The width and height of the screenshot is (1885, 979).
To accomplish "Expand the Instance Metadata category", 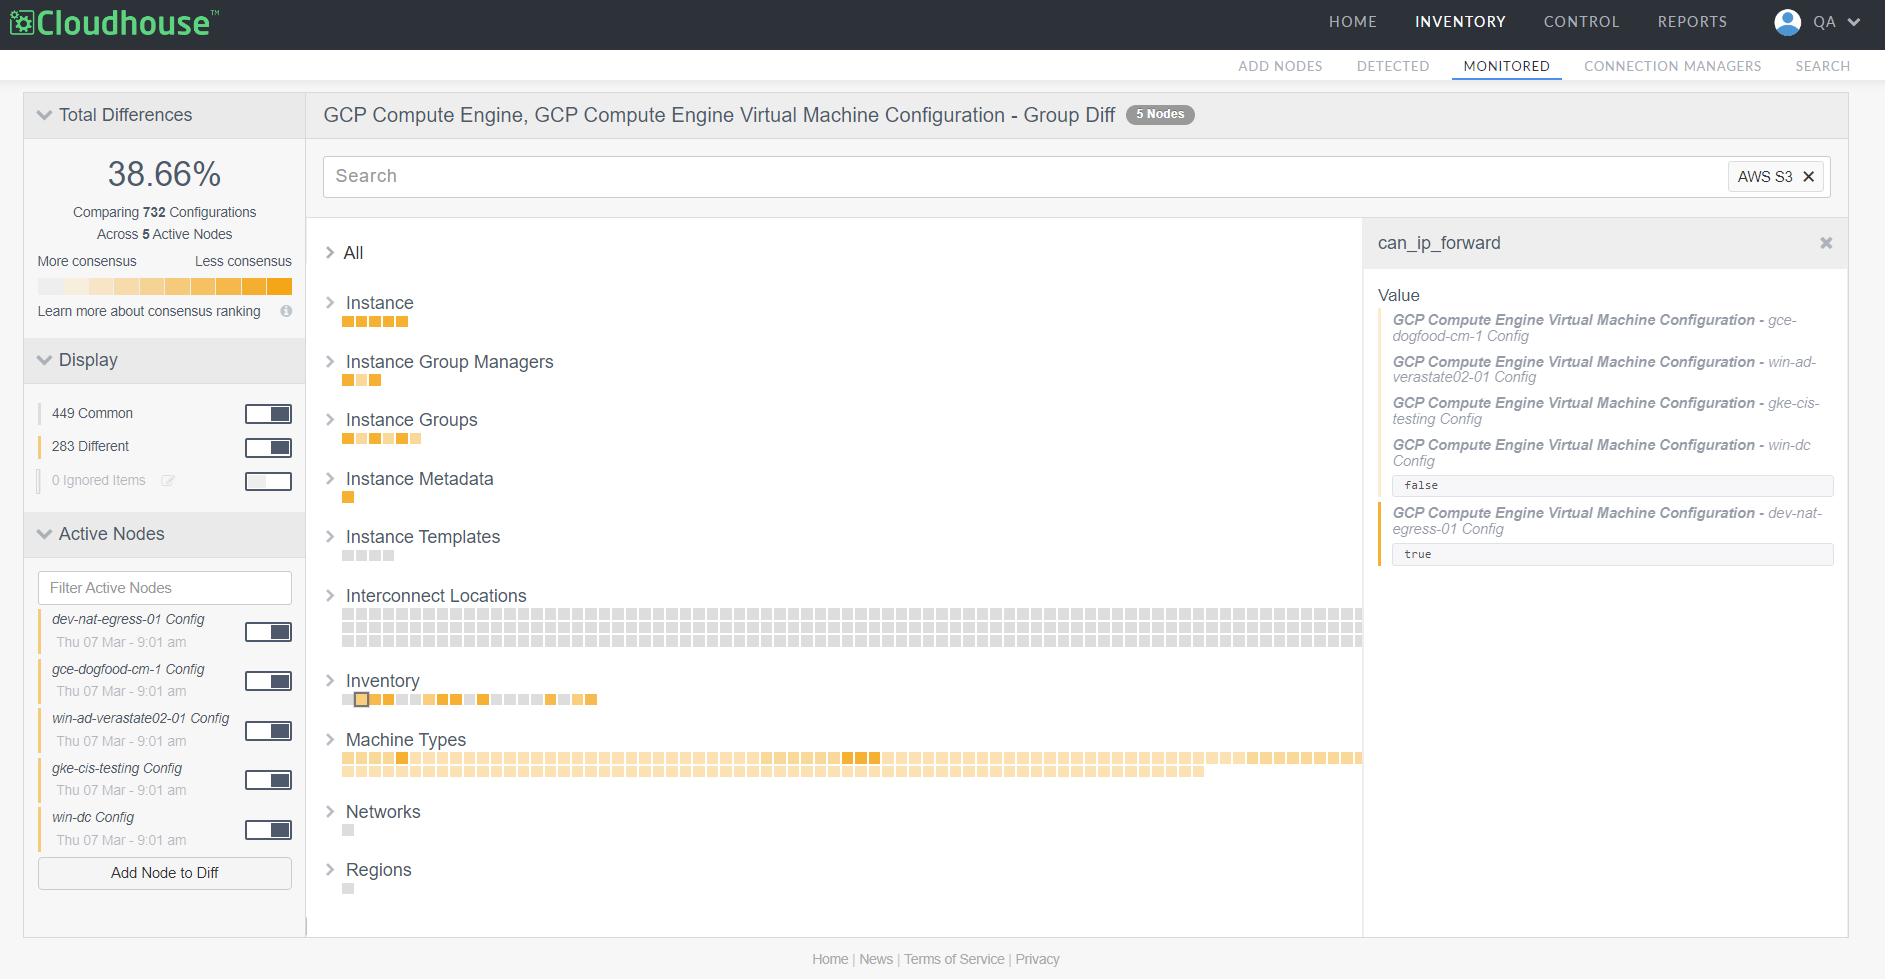I will (x=330, y=479).
